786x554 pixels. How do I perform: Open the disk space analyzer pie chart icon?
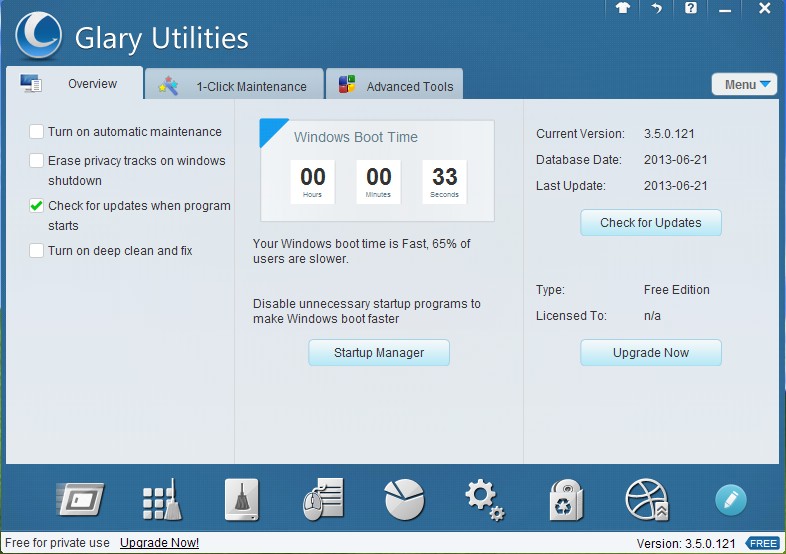404,498
